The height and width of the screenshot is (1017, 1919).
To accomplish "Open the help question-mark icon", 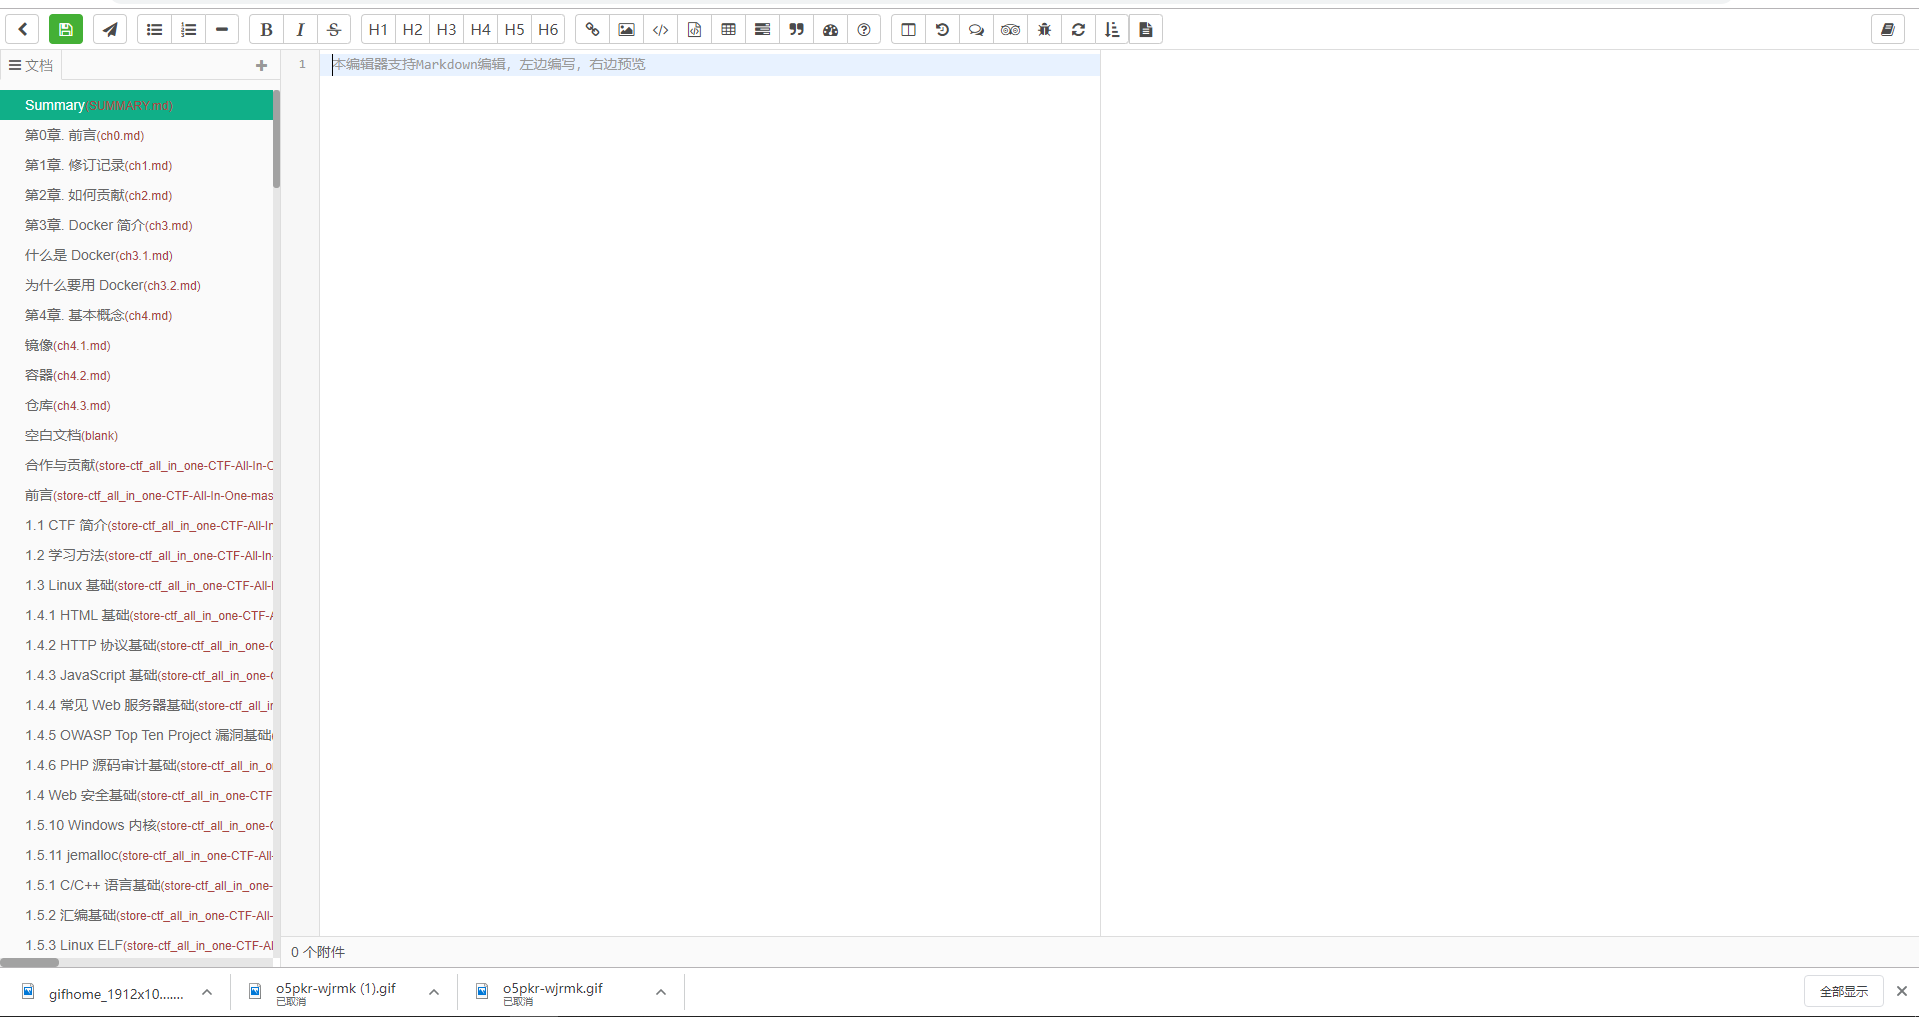I will coord(864,30).
